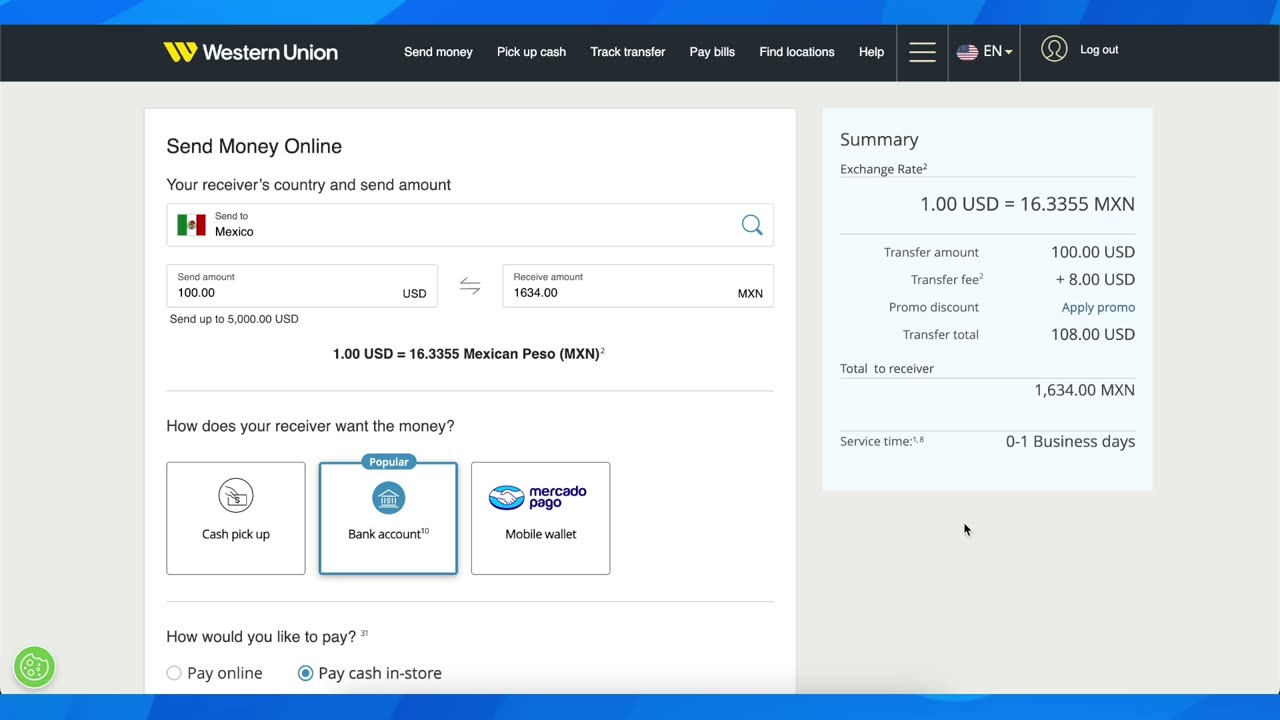Click the MXN currency label in Receive amount
This screenshot has width=1280, height=720.
[x=750, y=294]
